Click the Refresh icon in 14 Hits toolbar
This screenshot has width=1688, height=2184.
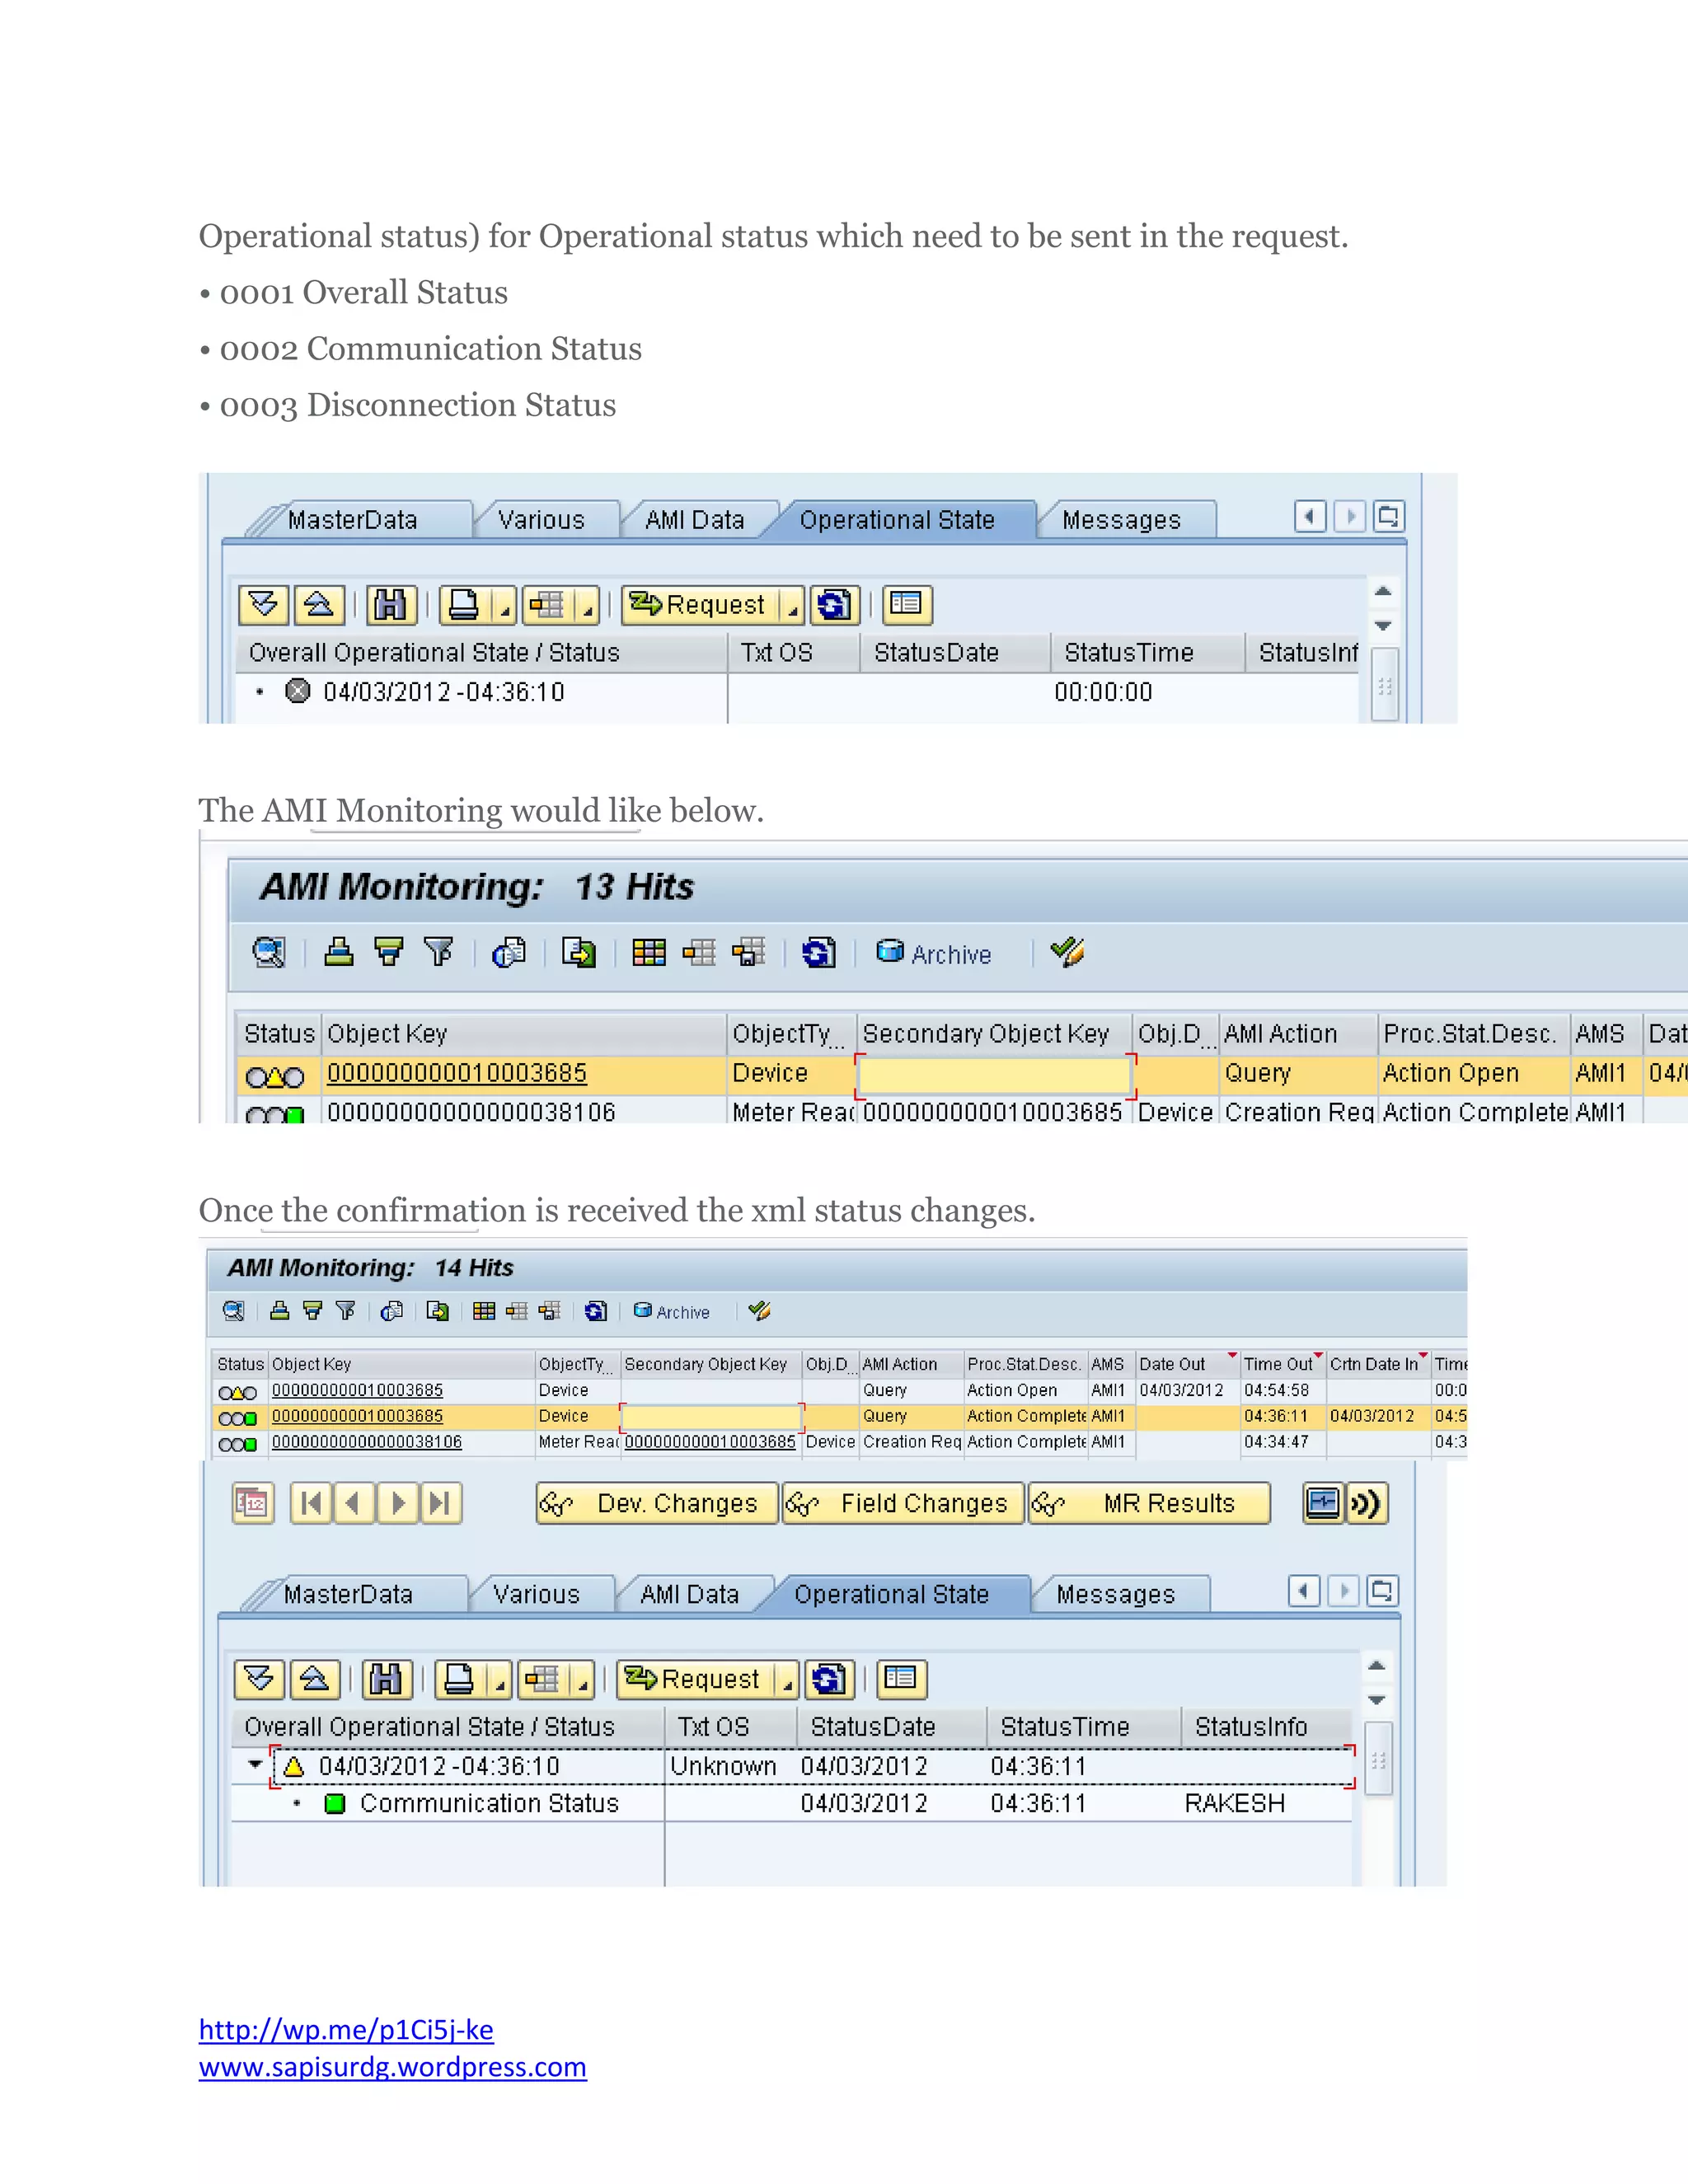coord(595,1311)
